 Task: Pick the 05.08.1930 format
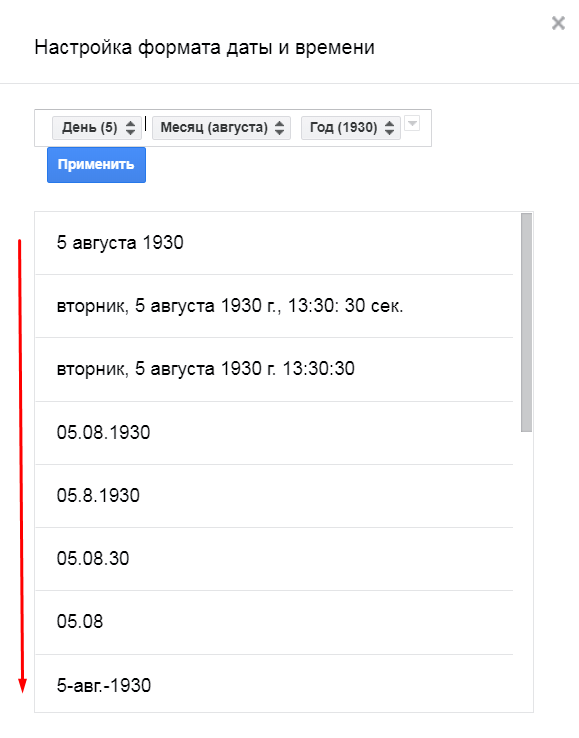pyautogui.click(x=274, y=433)
